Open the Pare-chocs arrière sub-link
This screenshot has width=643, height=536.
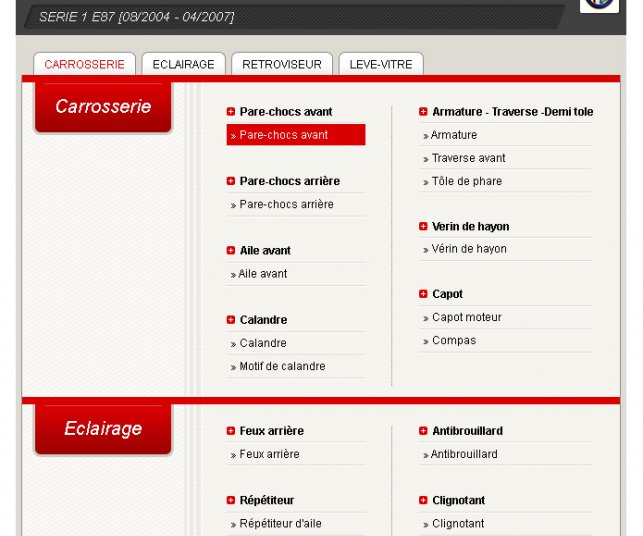(x=286, y=204)
